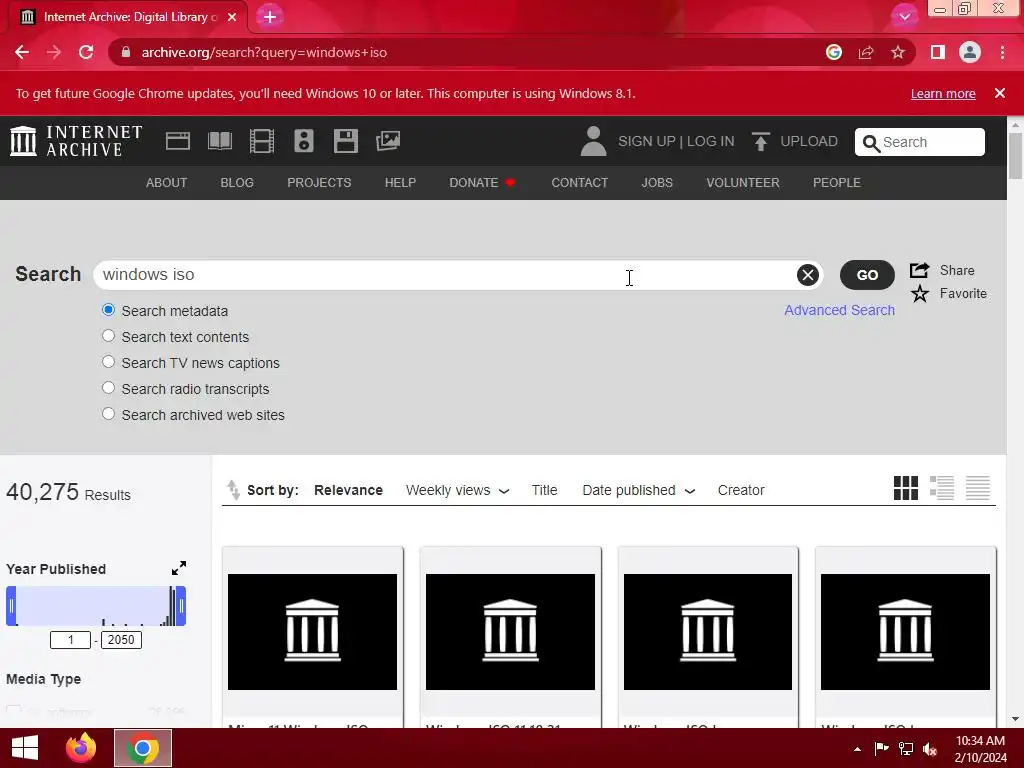Open Chrome three-dot menu

pyautogui.click(x=1002, y=52)
